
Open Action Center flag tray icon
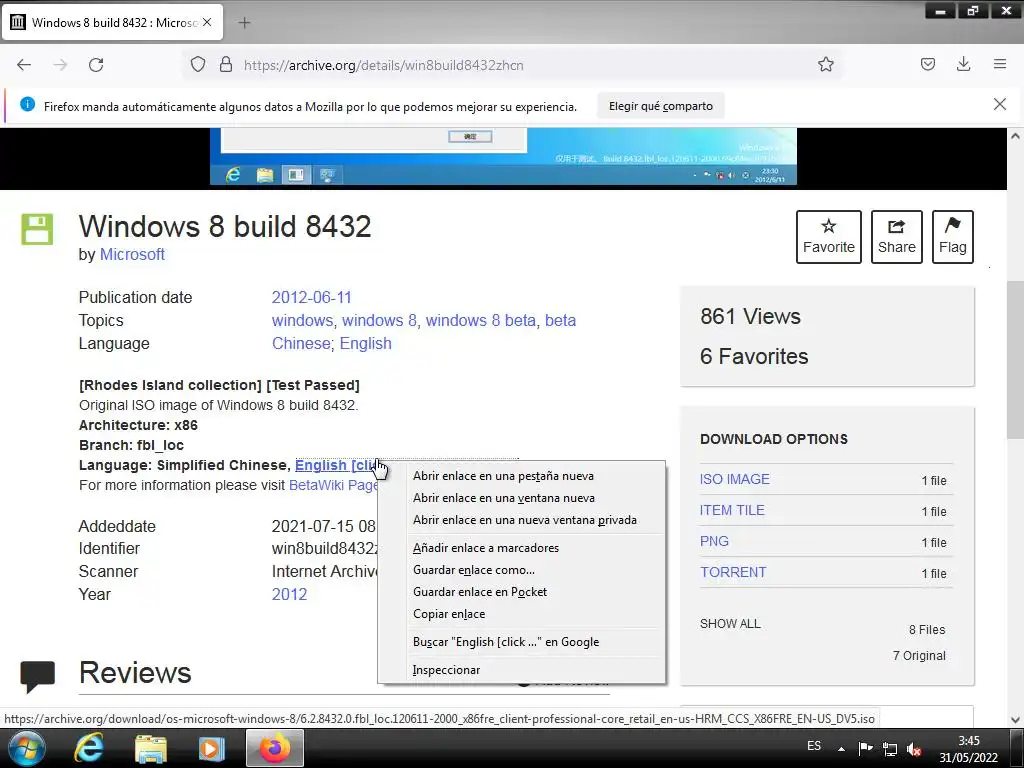click(x=865, y=748)
